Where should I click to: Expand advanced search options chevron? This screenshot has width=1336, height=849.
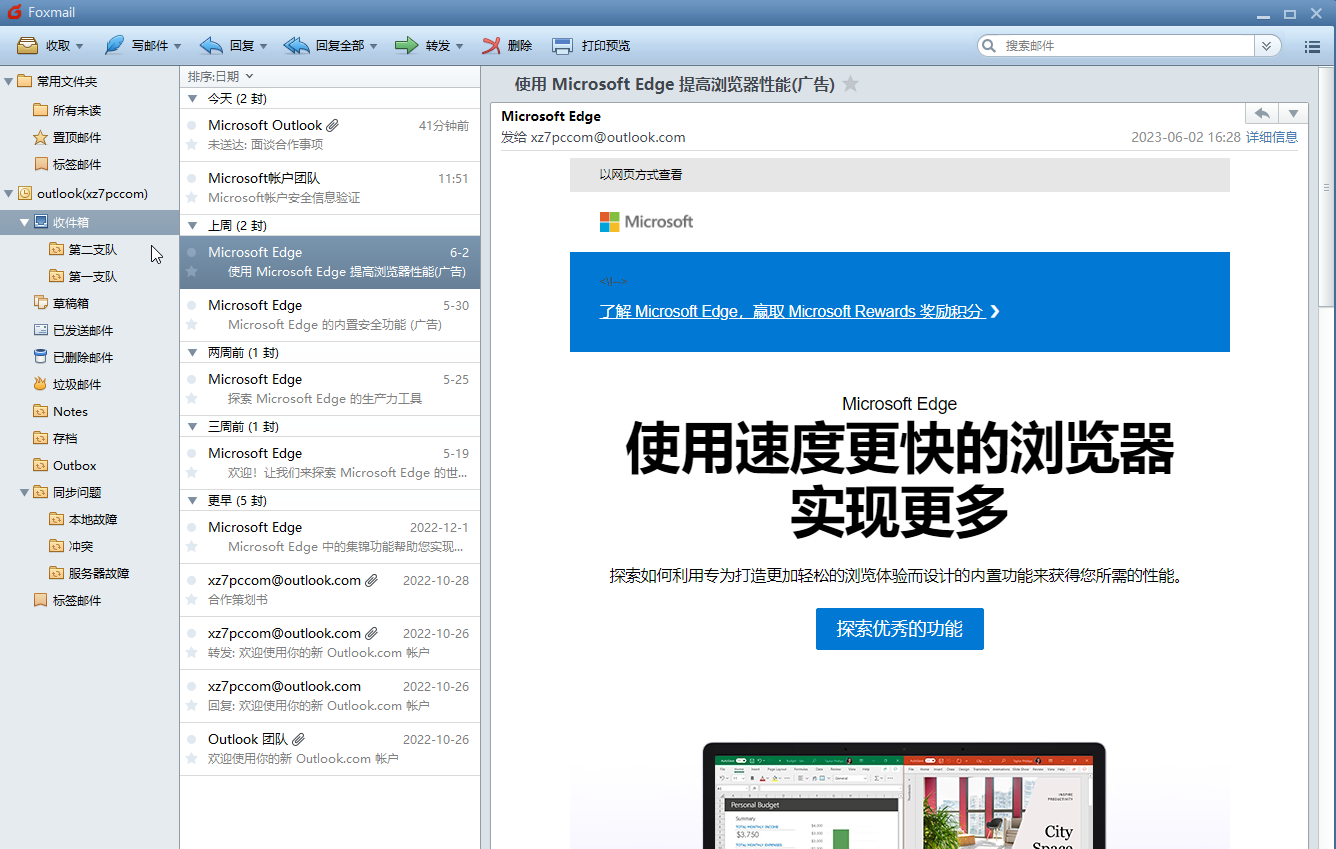click(1268, 46)
